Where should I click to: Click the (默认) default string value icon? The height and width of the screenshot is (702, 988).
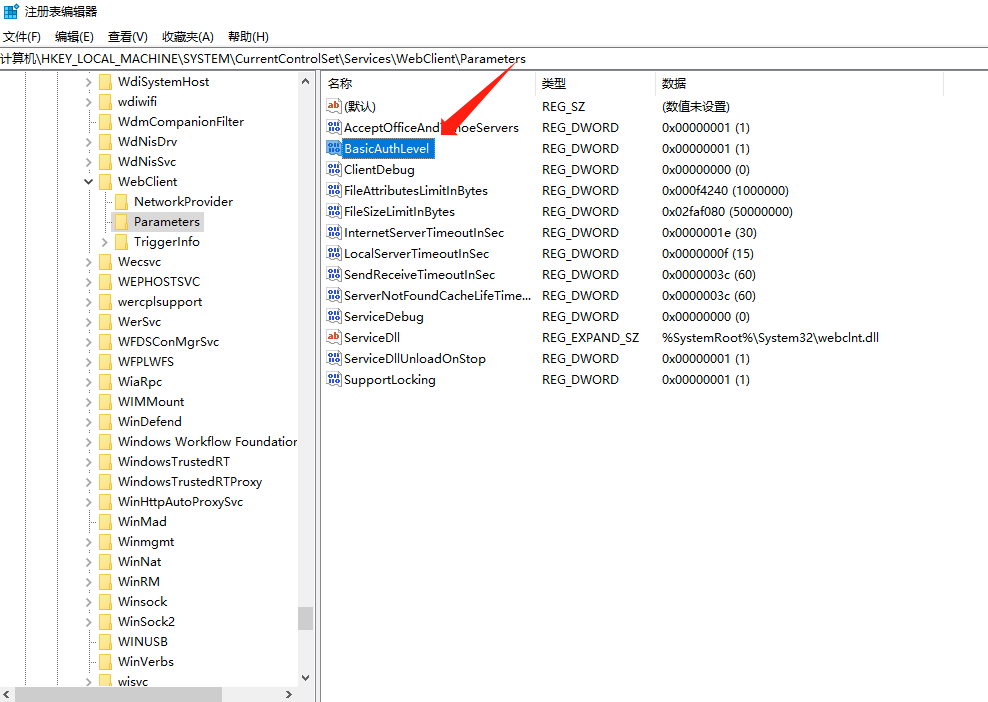tap(334, 107)
